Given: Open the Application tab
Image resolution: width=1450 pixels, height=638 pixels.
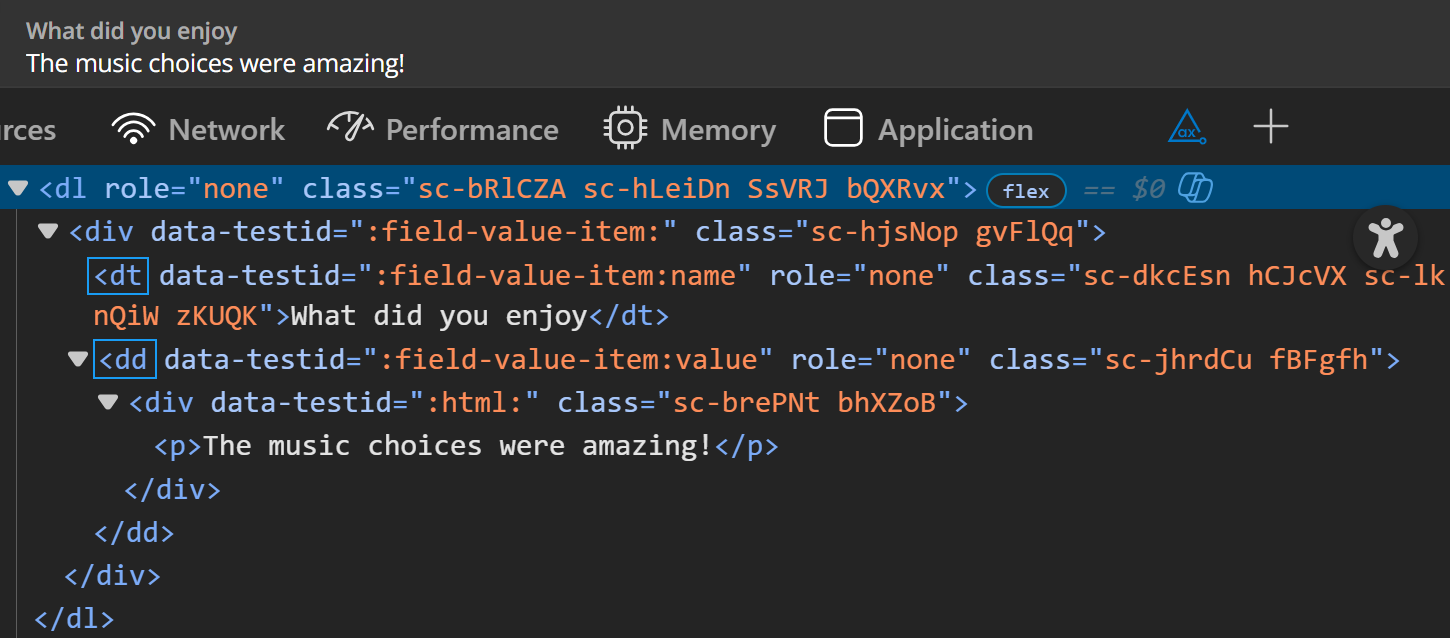Looking at the screenshot, I should [955, 129].
